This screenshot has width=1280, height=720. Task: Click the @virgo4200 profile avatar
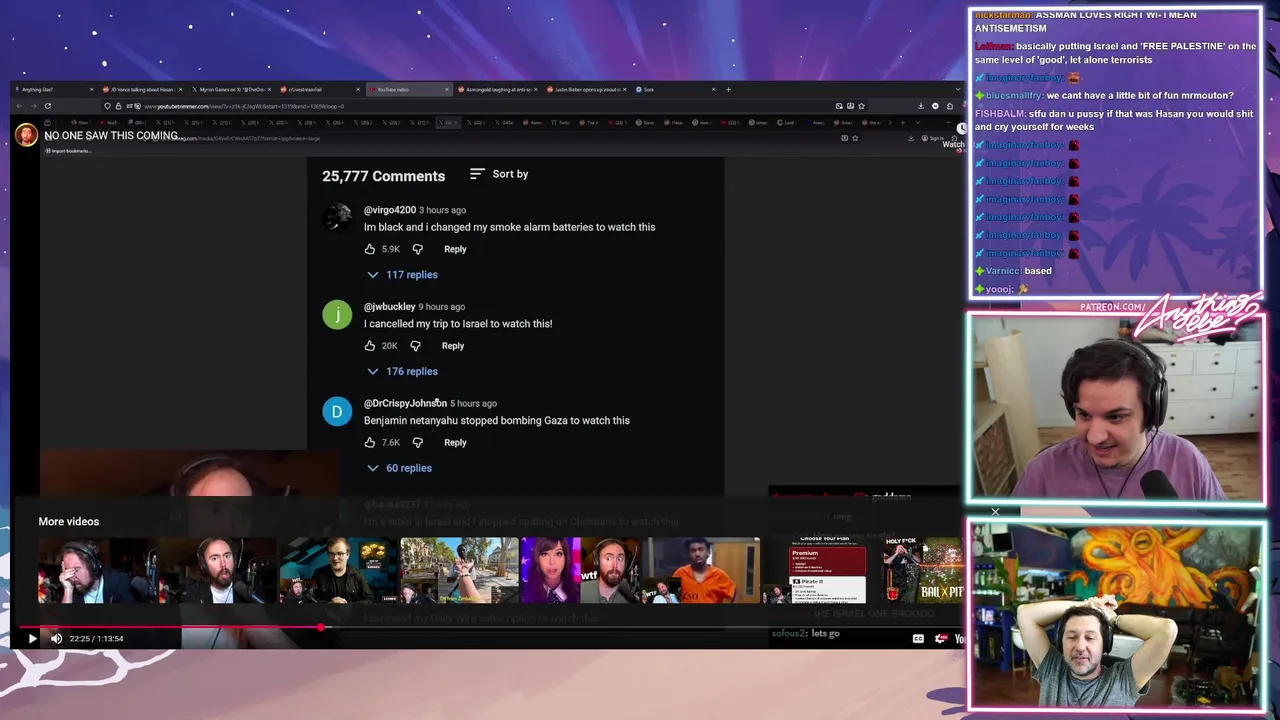(338, 218)
